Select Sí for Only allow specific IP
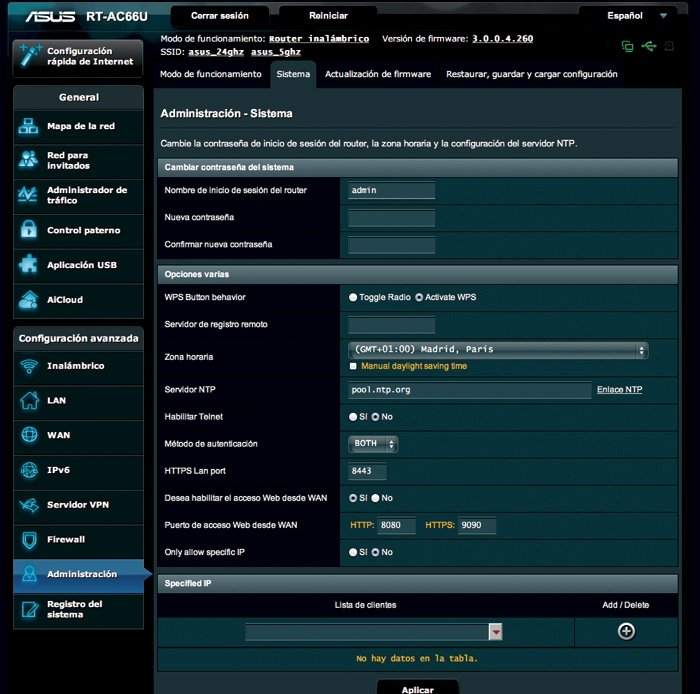This screenshot has height=694, width=700. pyautogui.click(x=353, y=553)
